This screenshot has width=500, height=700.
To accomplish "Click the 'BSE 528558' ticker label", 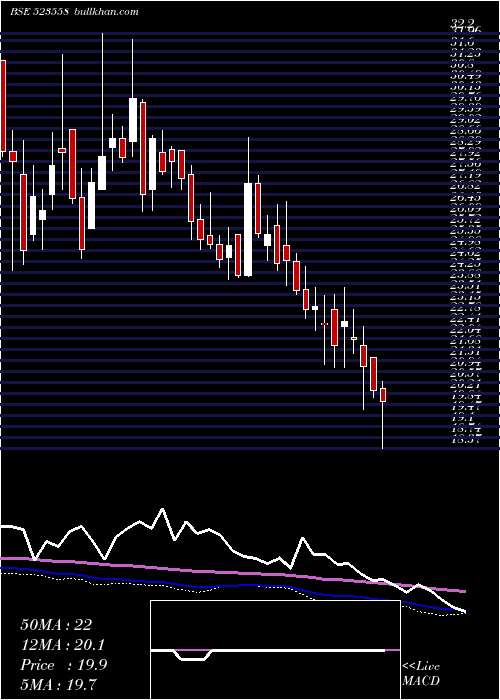I will (39, 12).
